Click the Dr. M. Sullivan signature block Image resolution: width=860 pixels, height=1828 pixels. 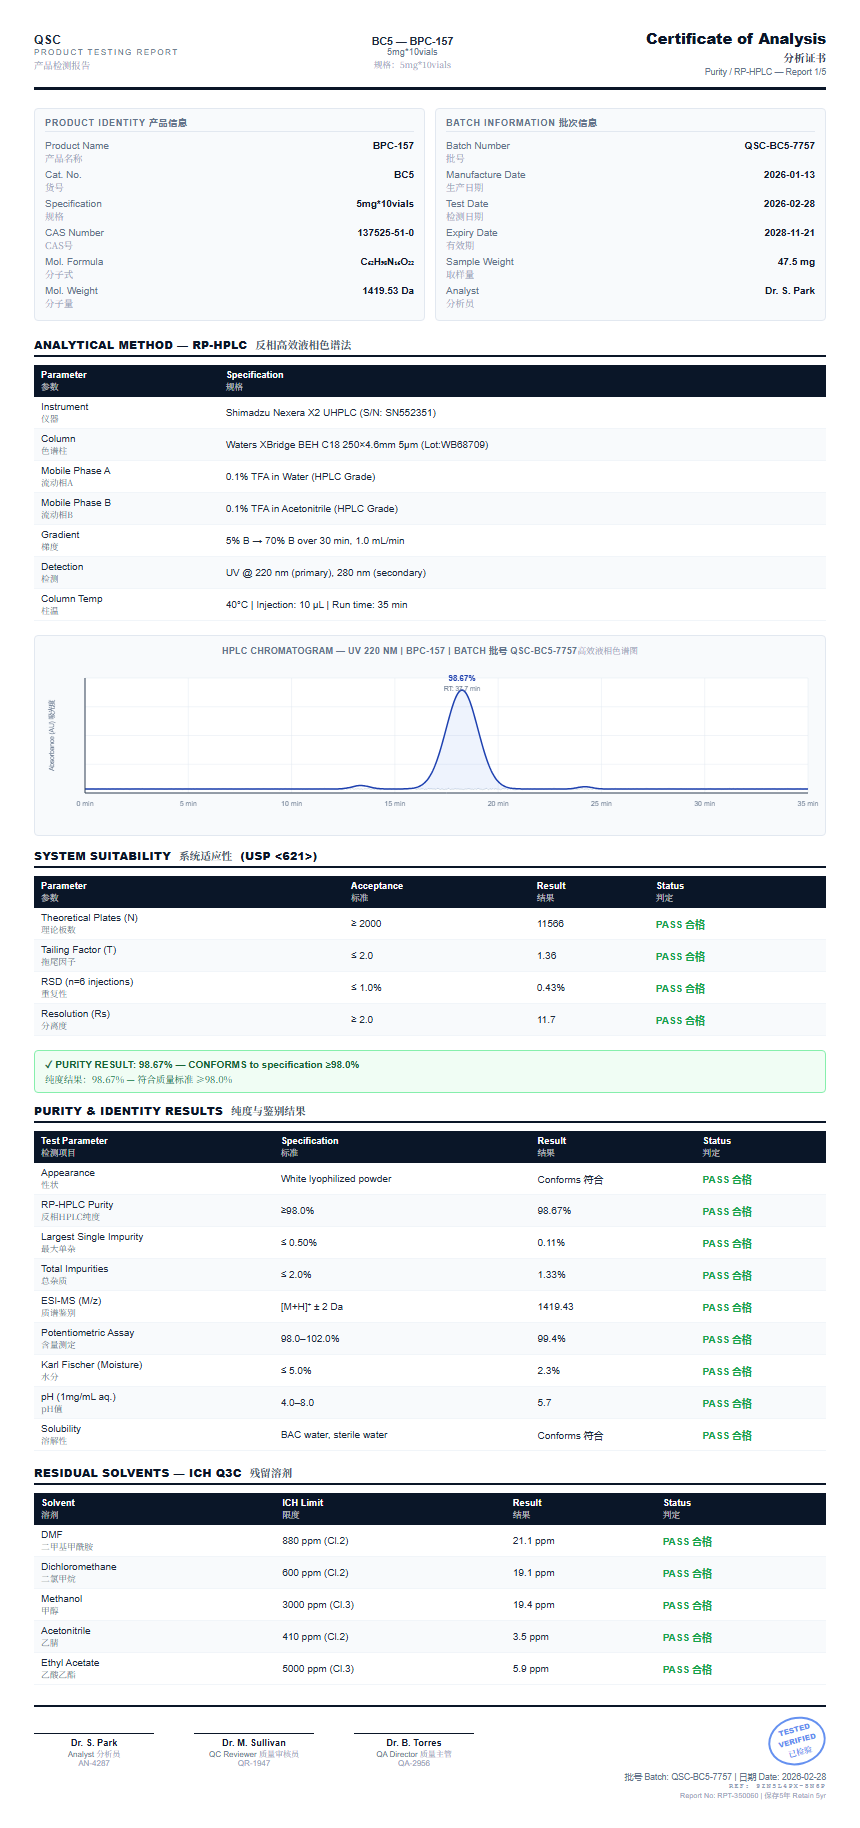[254, 1748]
